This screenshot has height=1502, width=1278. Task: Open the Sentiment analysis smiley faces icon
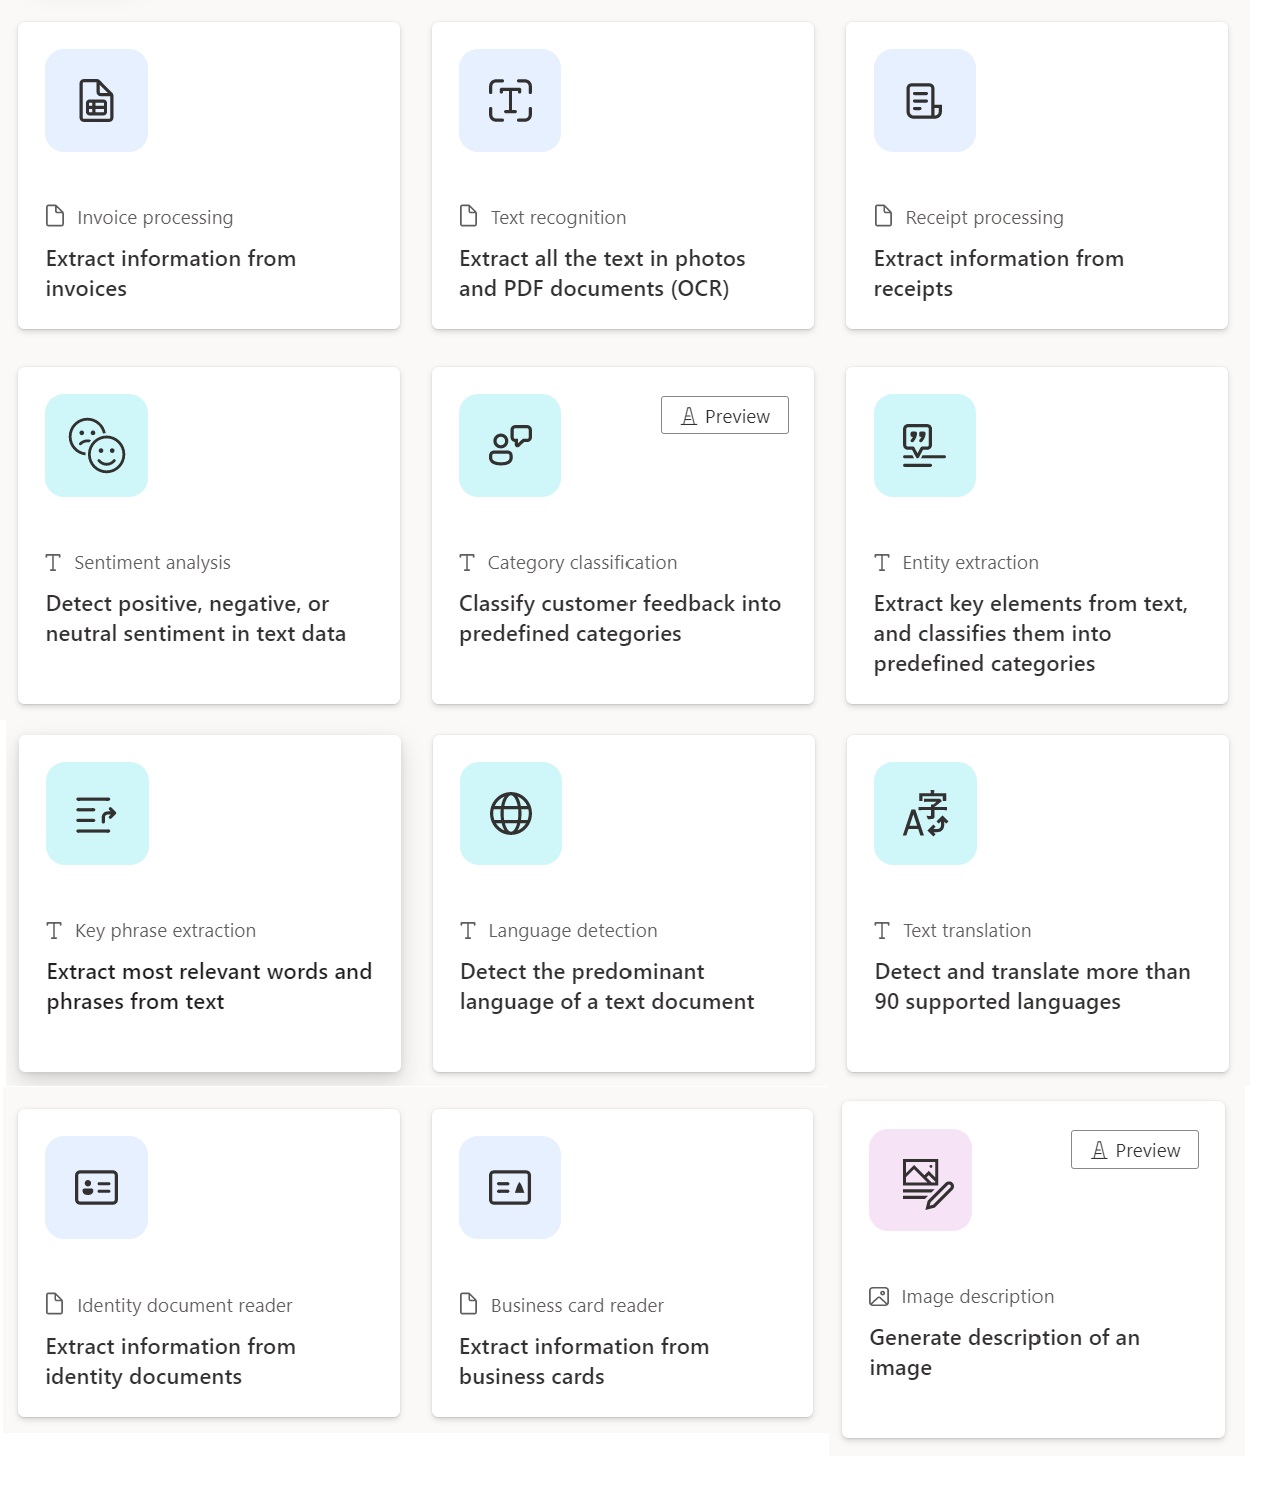click(x=96, y=445)
